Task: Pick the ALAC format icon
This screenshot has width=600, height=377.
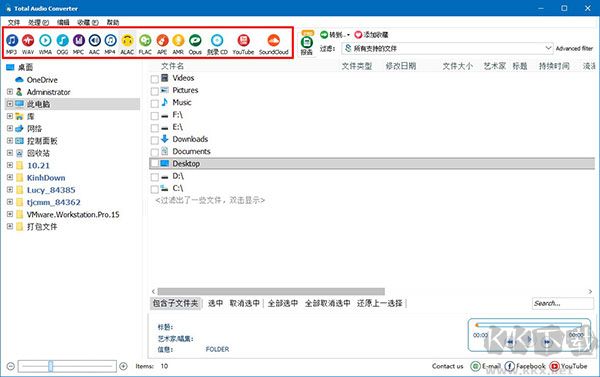Action: point(127,44)
